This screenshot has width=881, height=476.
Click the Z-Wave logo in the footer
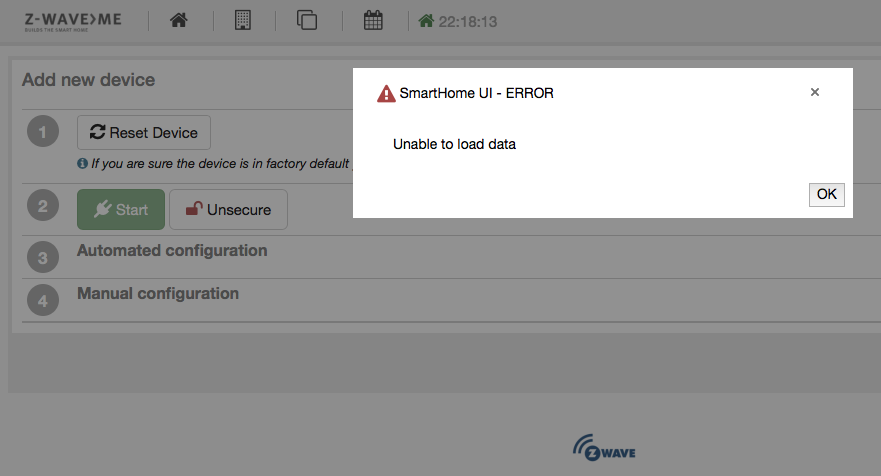coord(604,447)
